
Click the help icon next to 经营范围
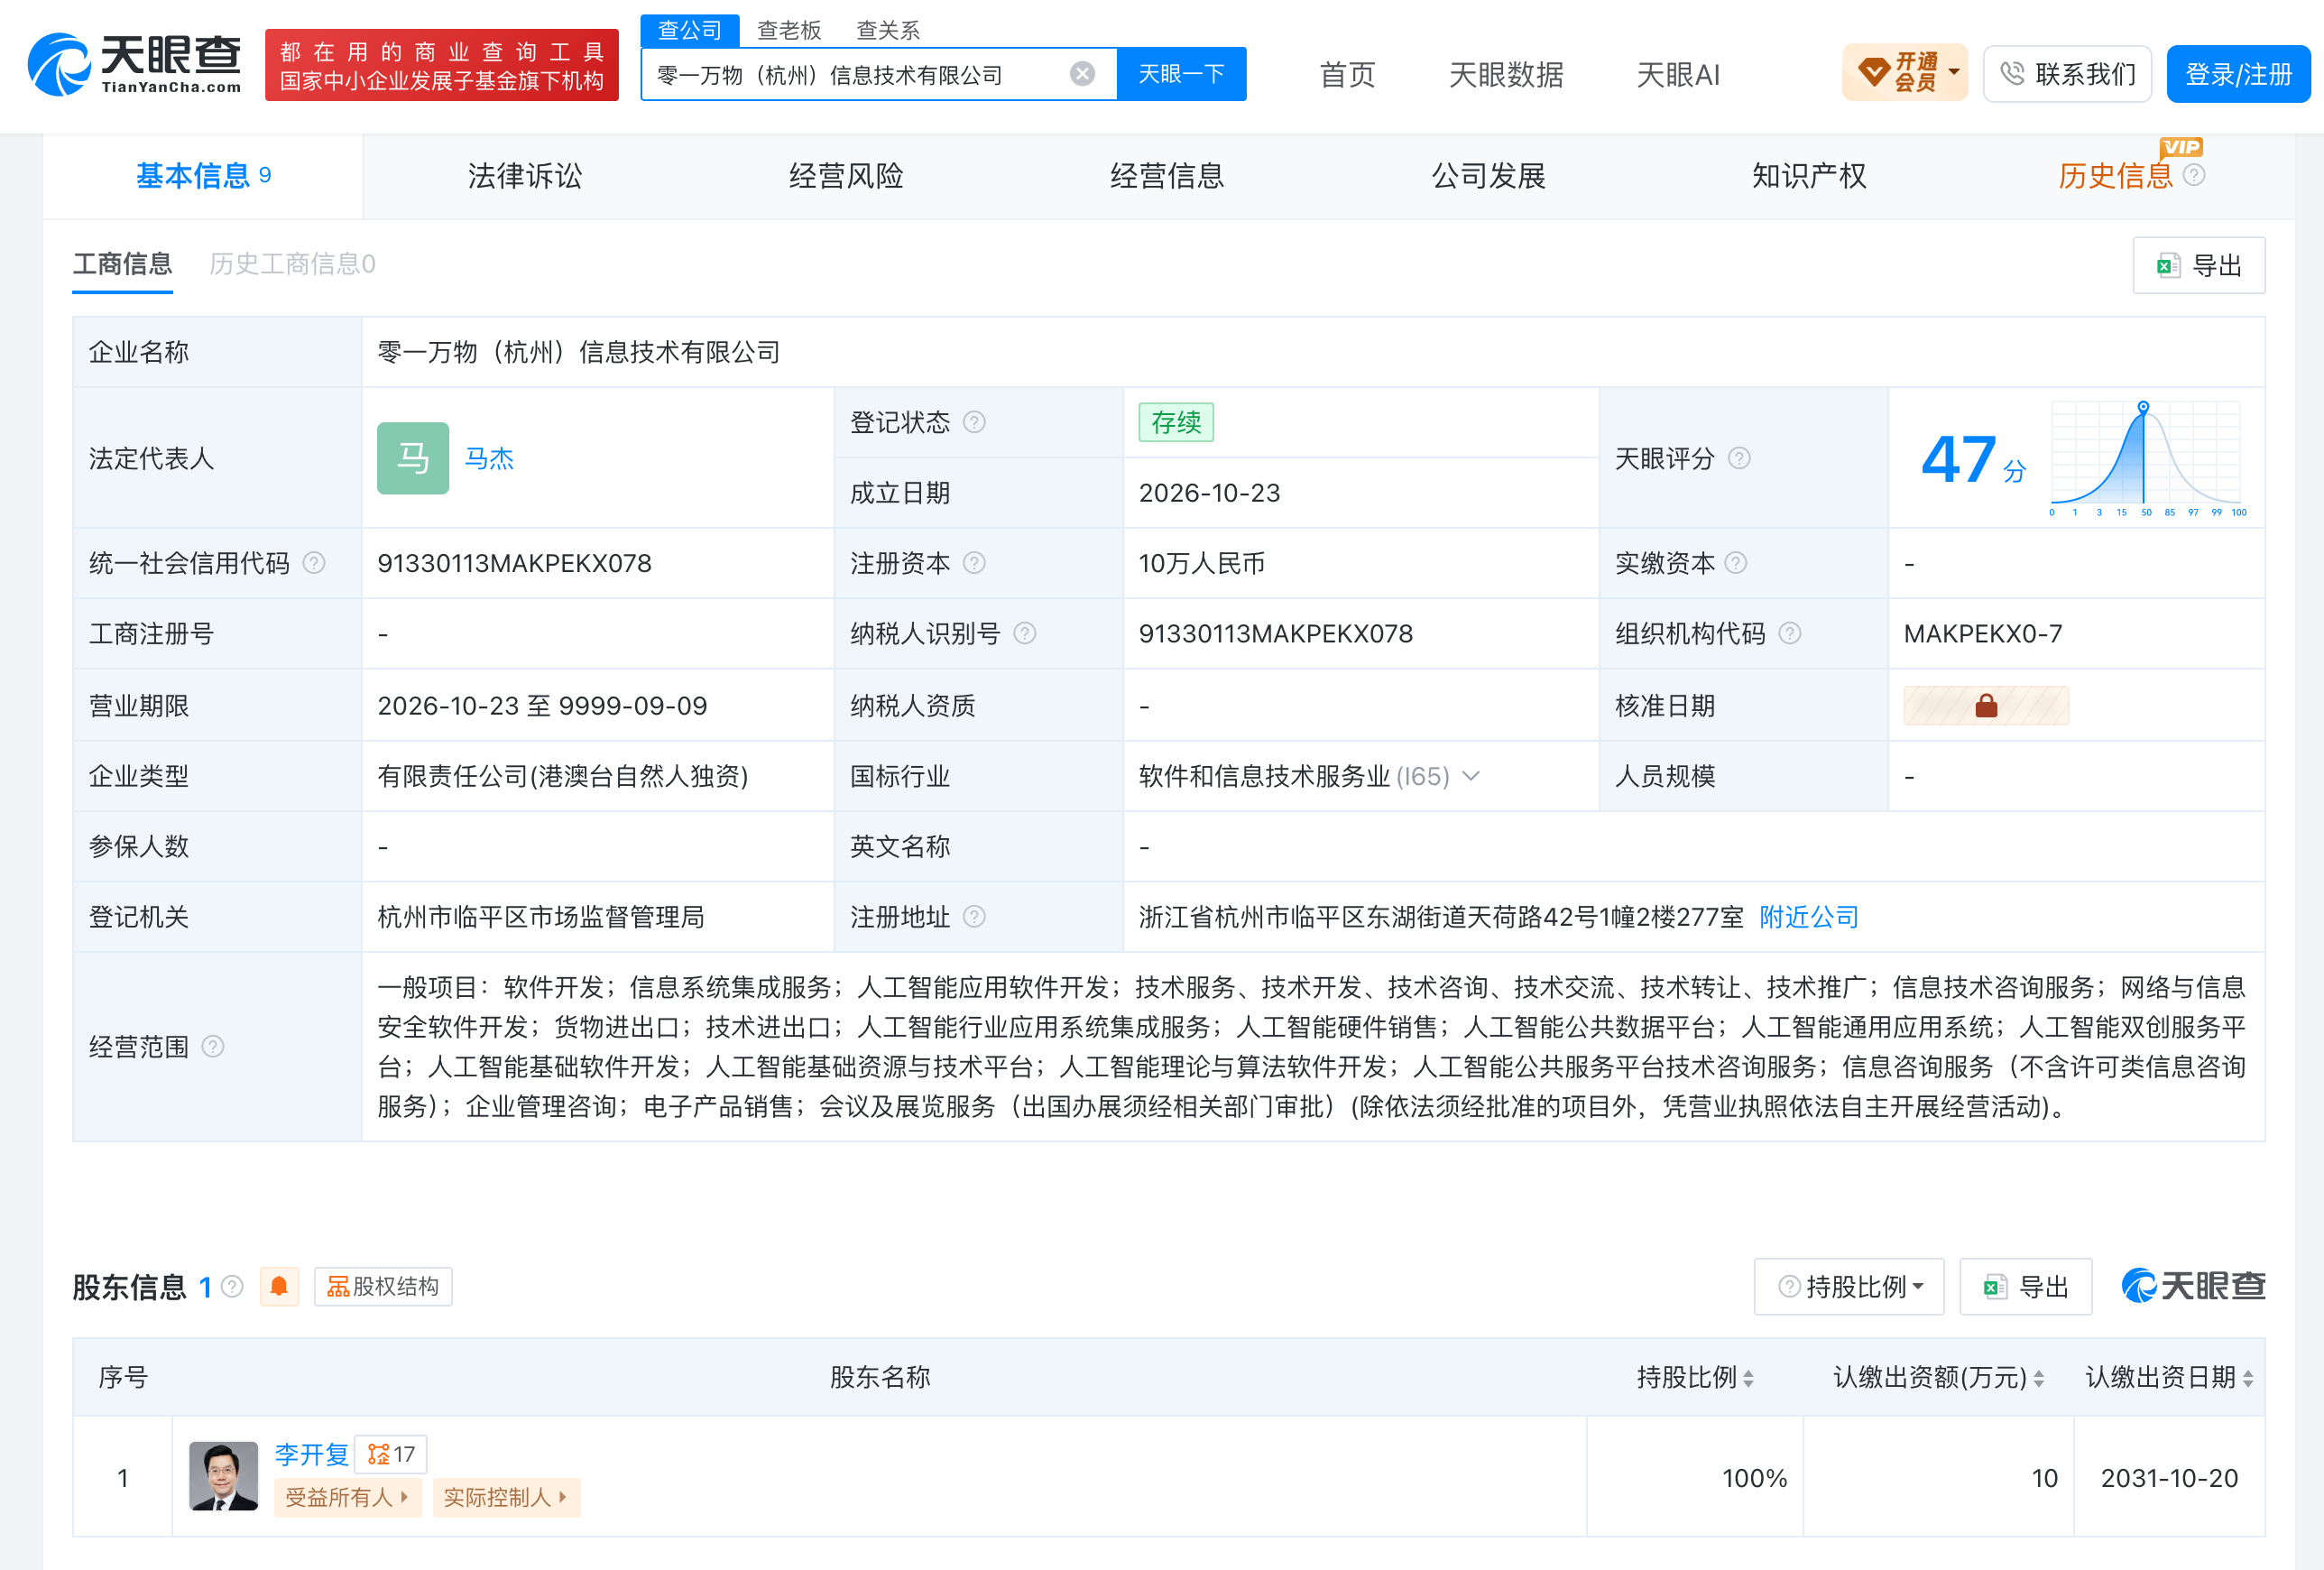213,1046
